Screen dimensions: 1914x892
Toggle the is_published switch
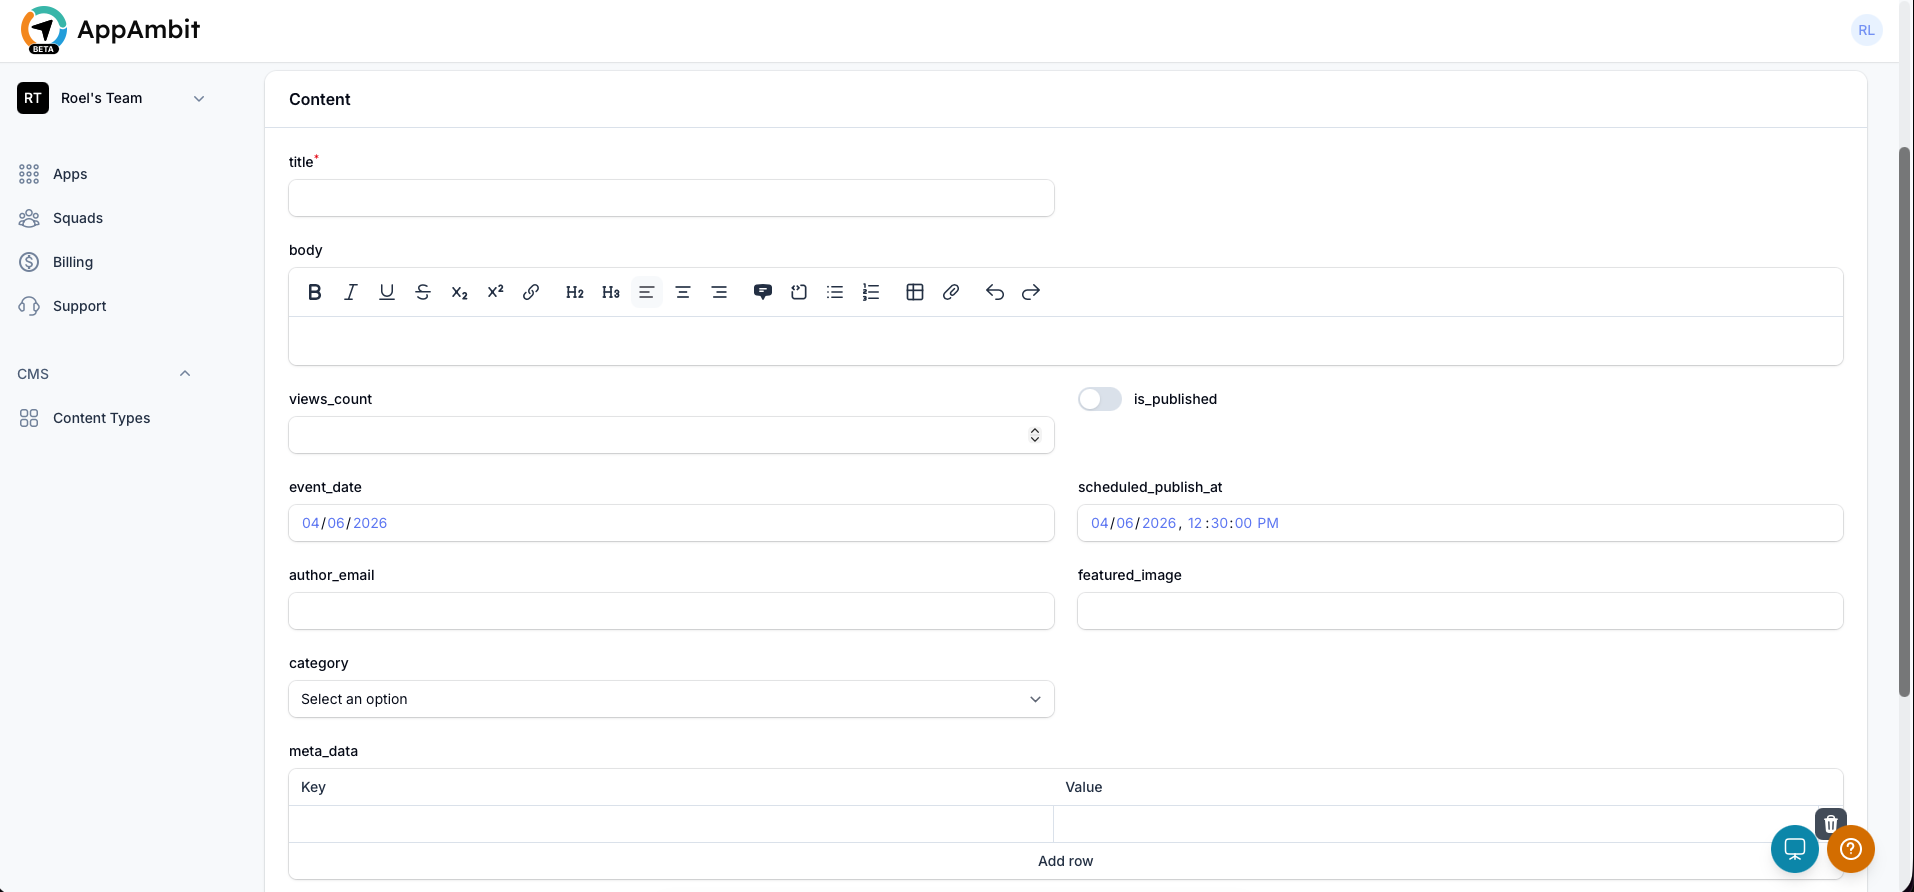pyautogui.click(x=1100, y=399)
